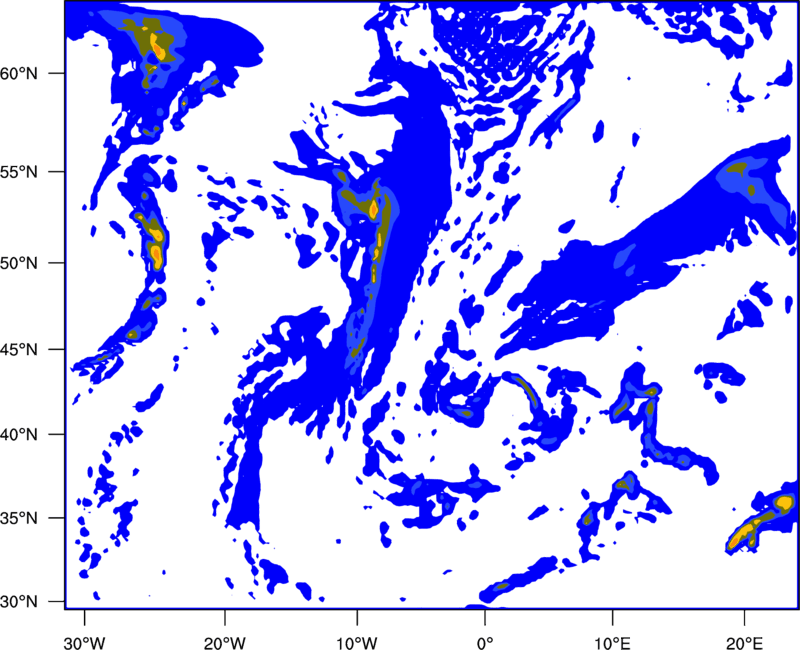Click the 55°N latitude label
This screenshot has height=650, width=800.
[18, 172]
